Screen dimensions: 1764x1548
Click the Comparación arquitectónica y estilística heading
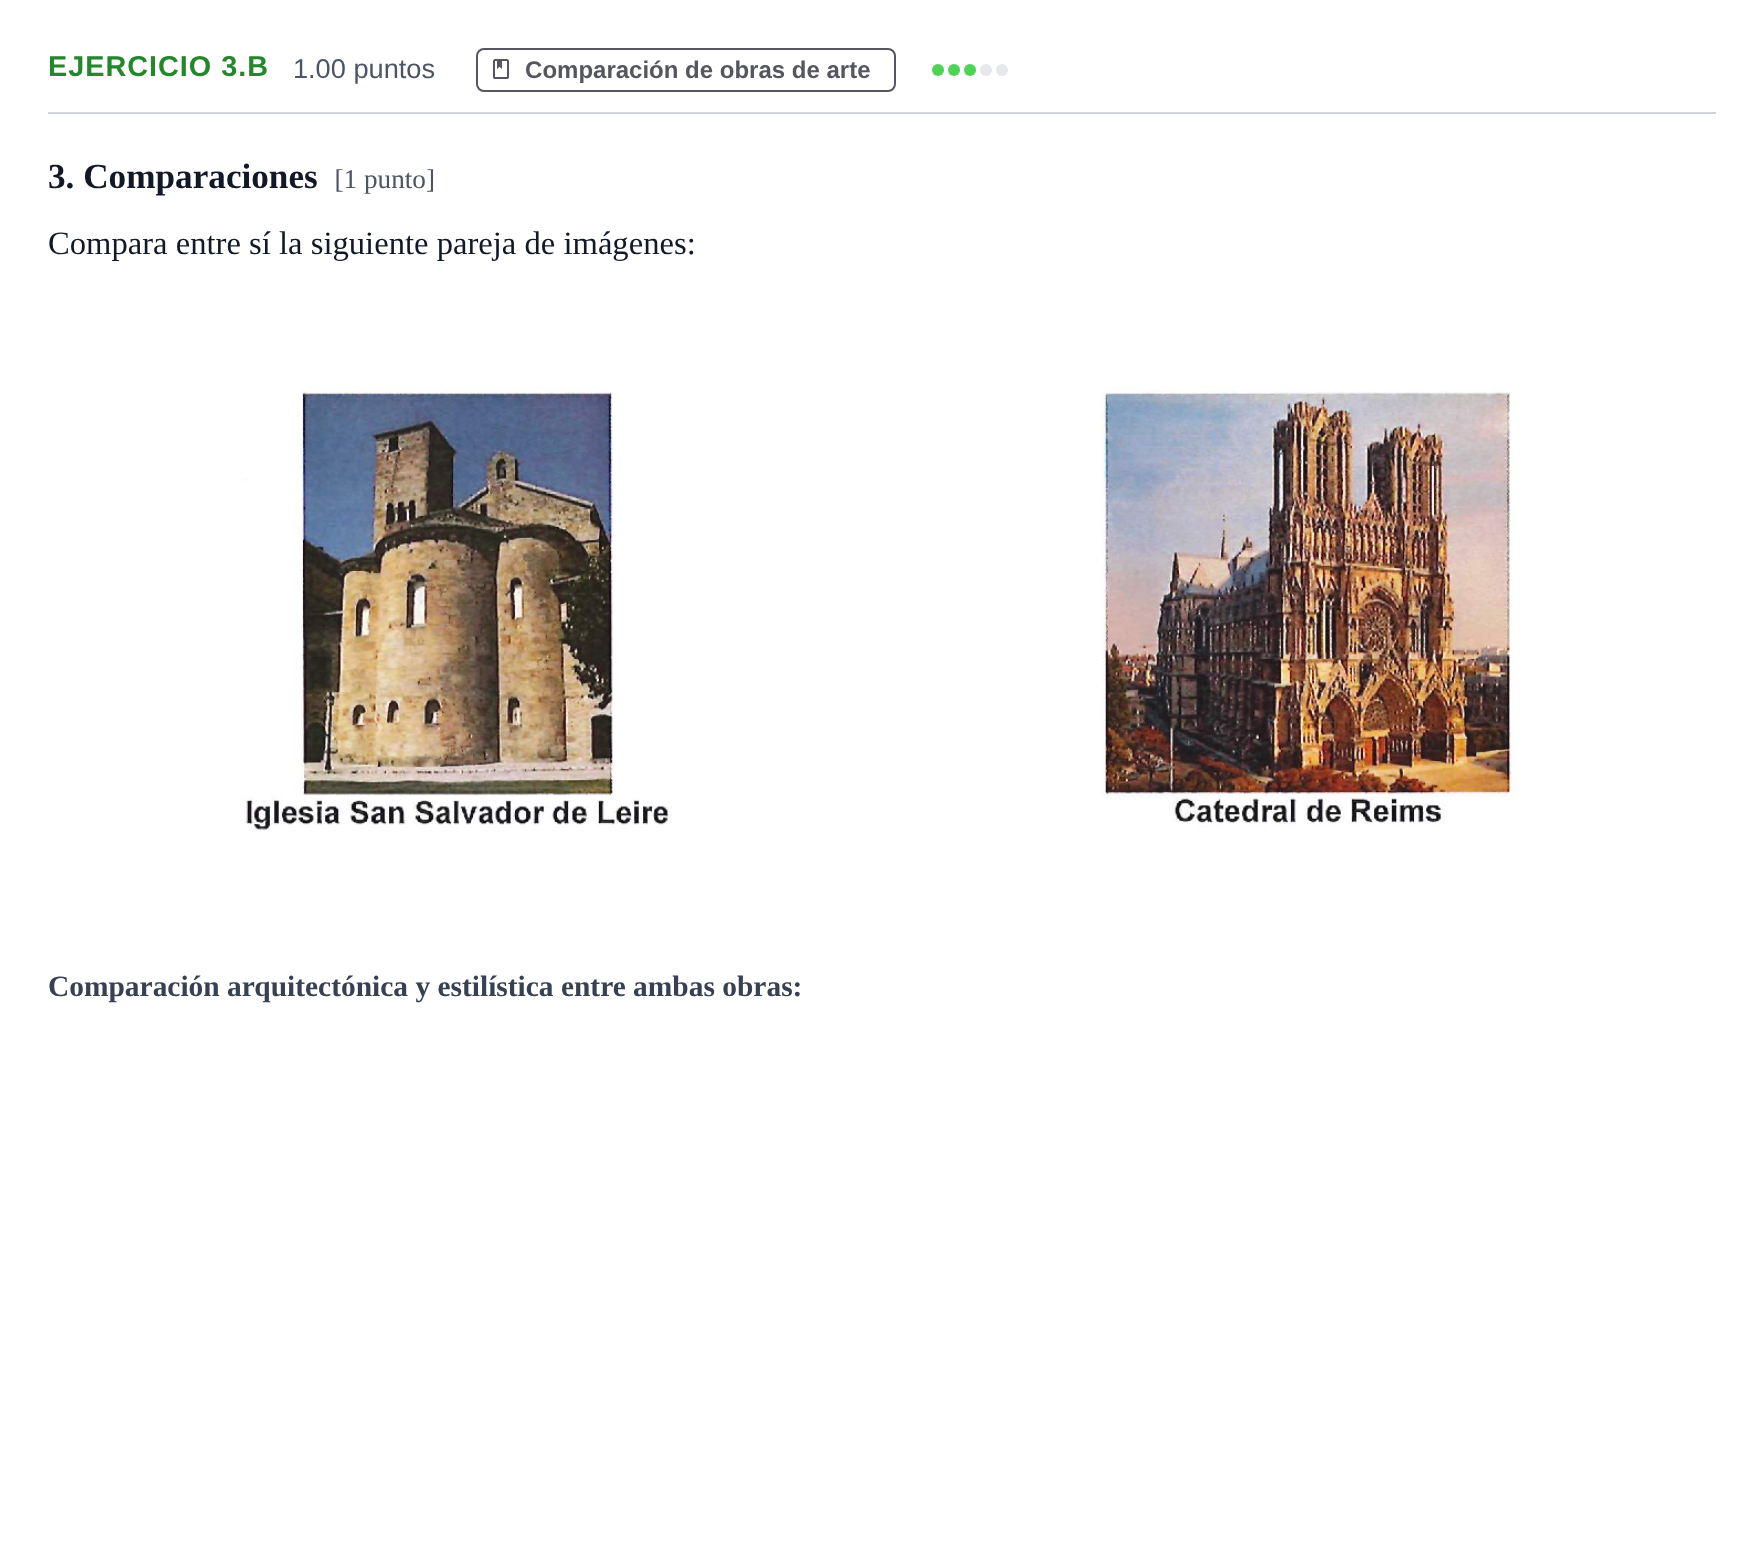click(x=425, y=987)
